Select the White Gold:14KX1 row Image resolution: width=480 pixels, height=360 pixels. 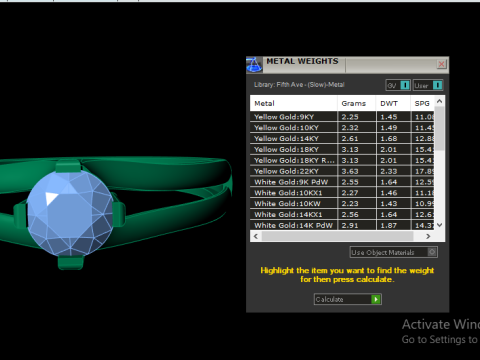point(342,214)
